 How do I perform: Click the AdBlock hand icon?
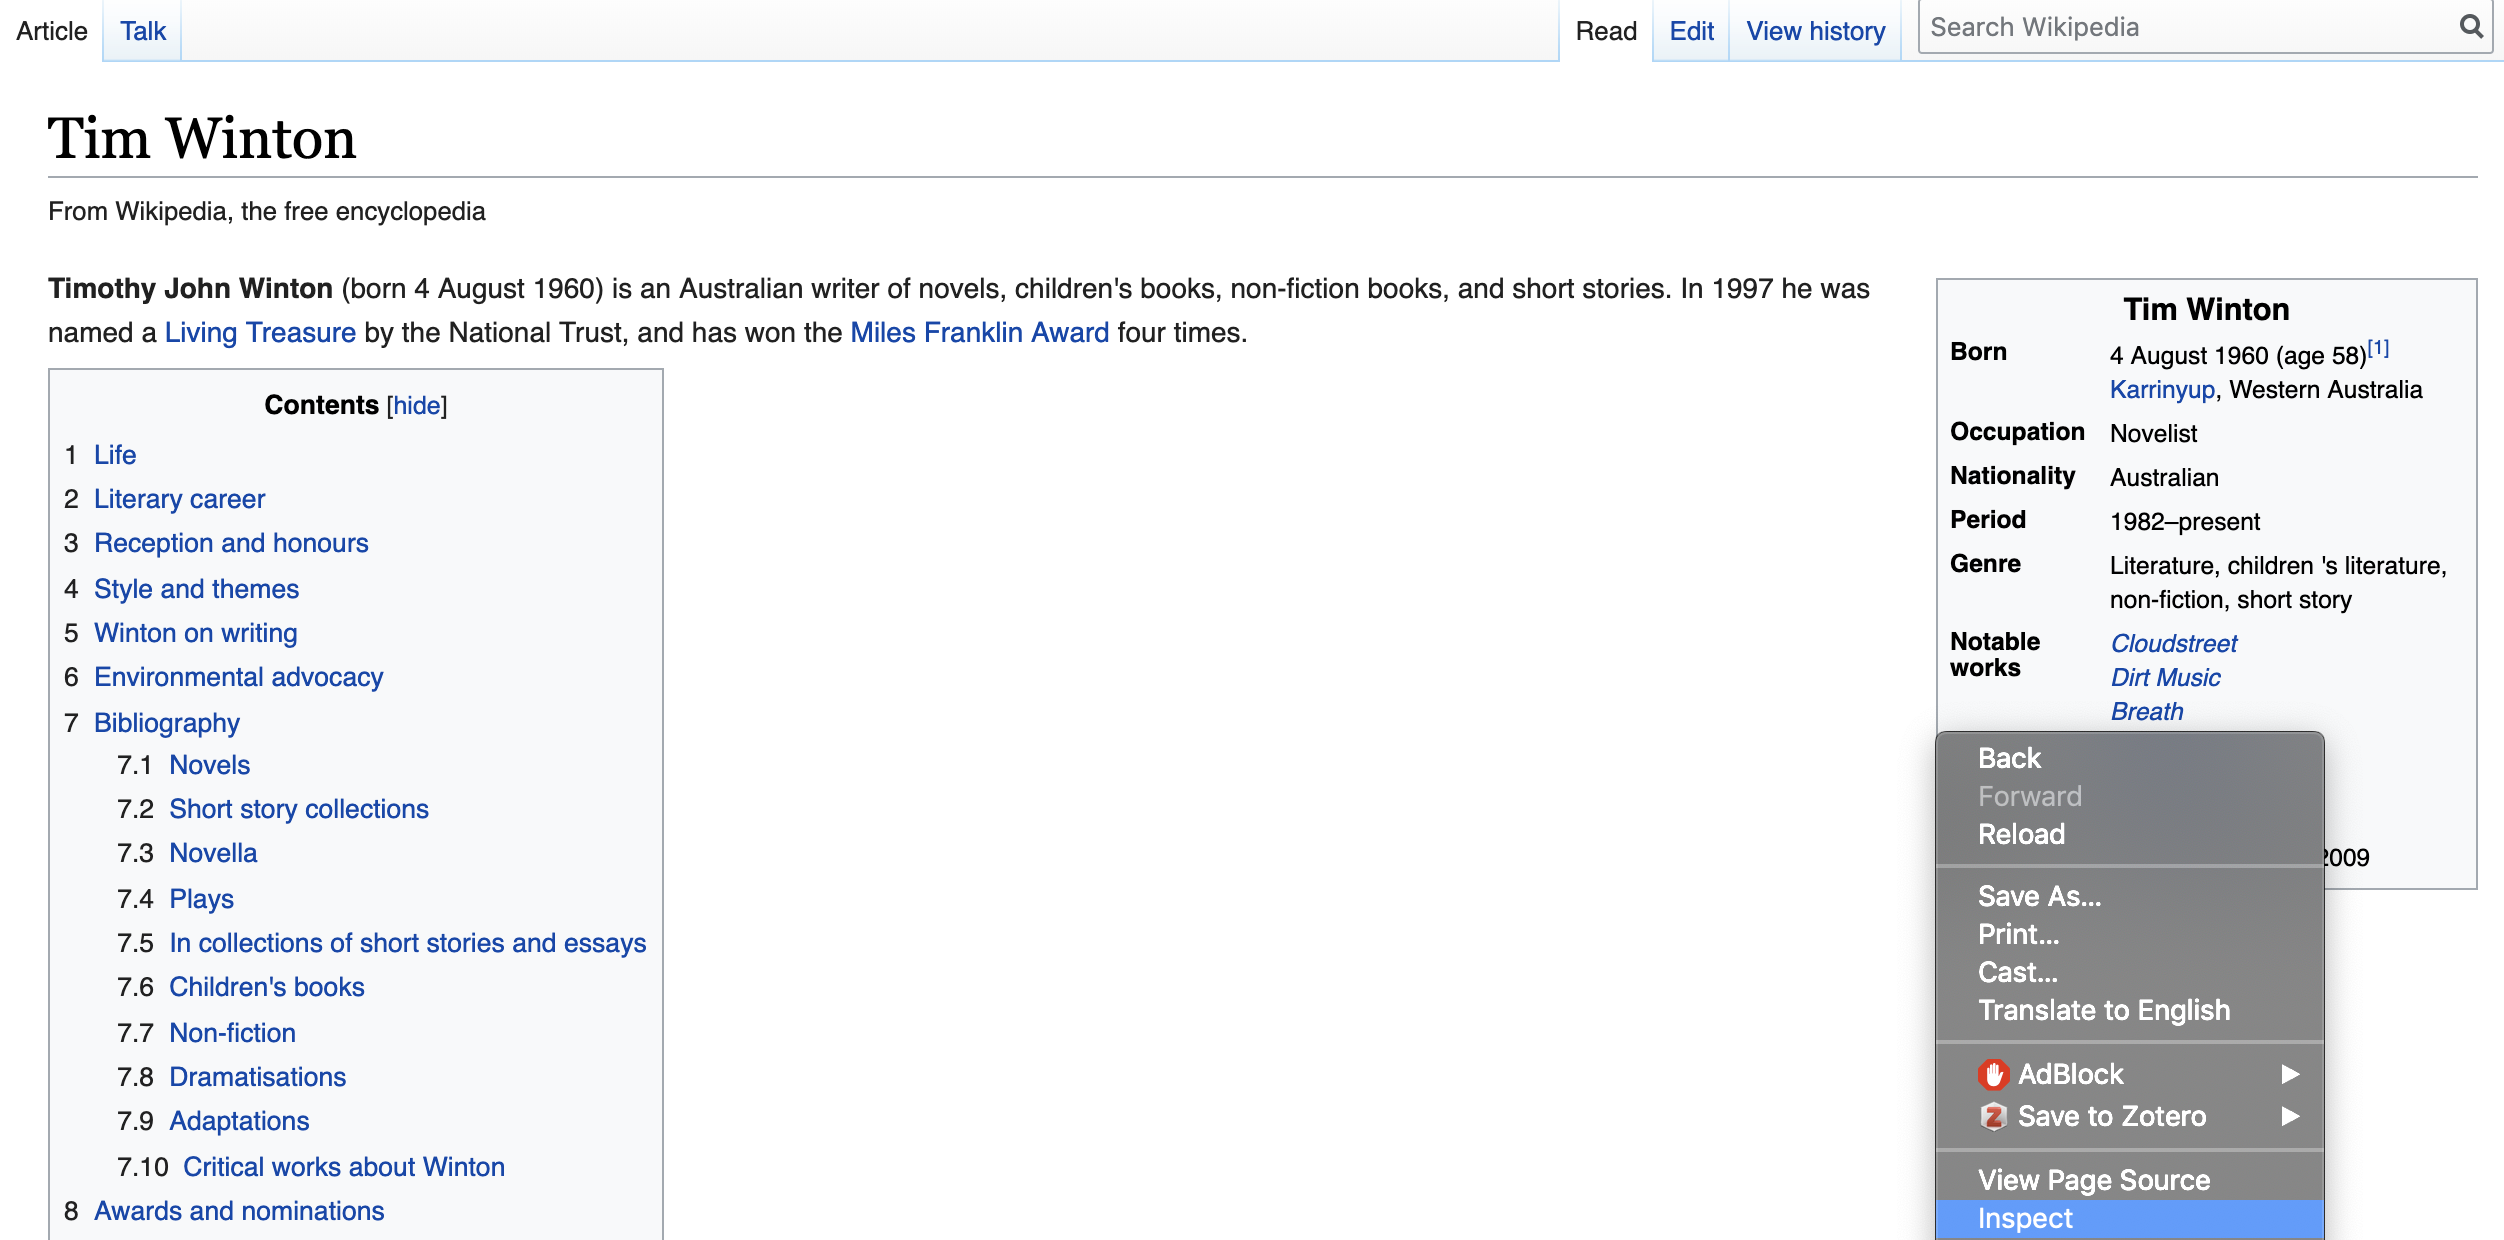tap(1993, 1074)
